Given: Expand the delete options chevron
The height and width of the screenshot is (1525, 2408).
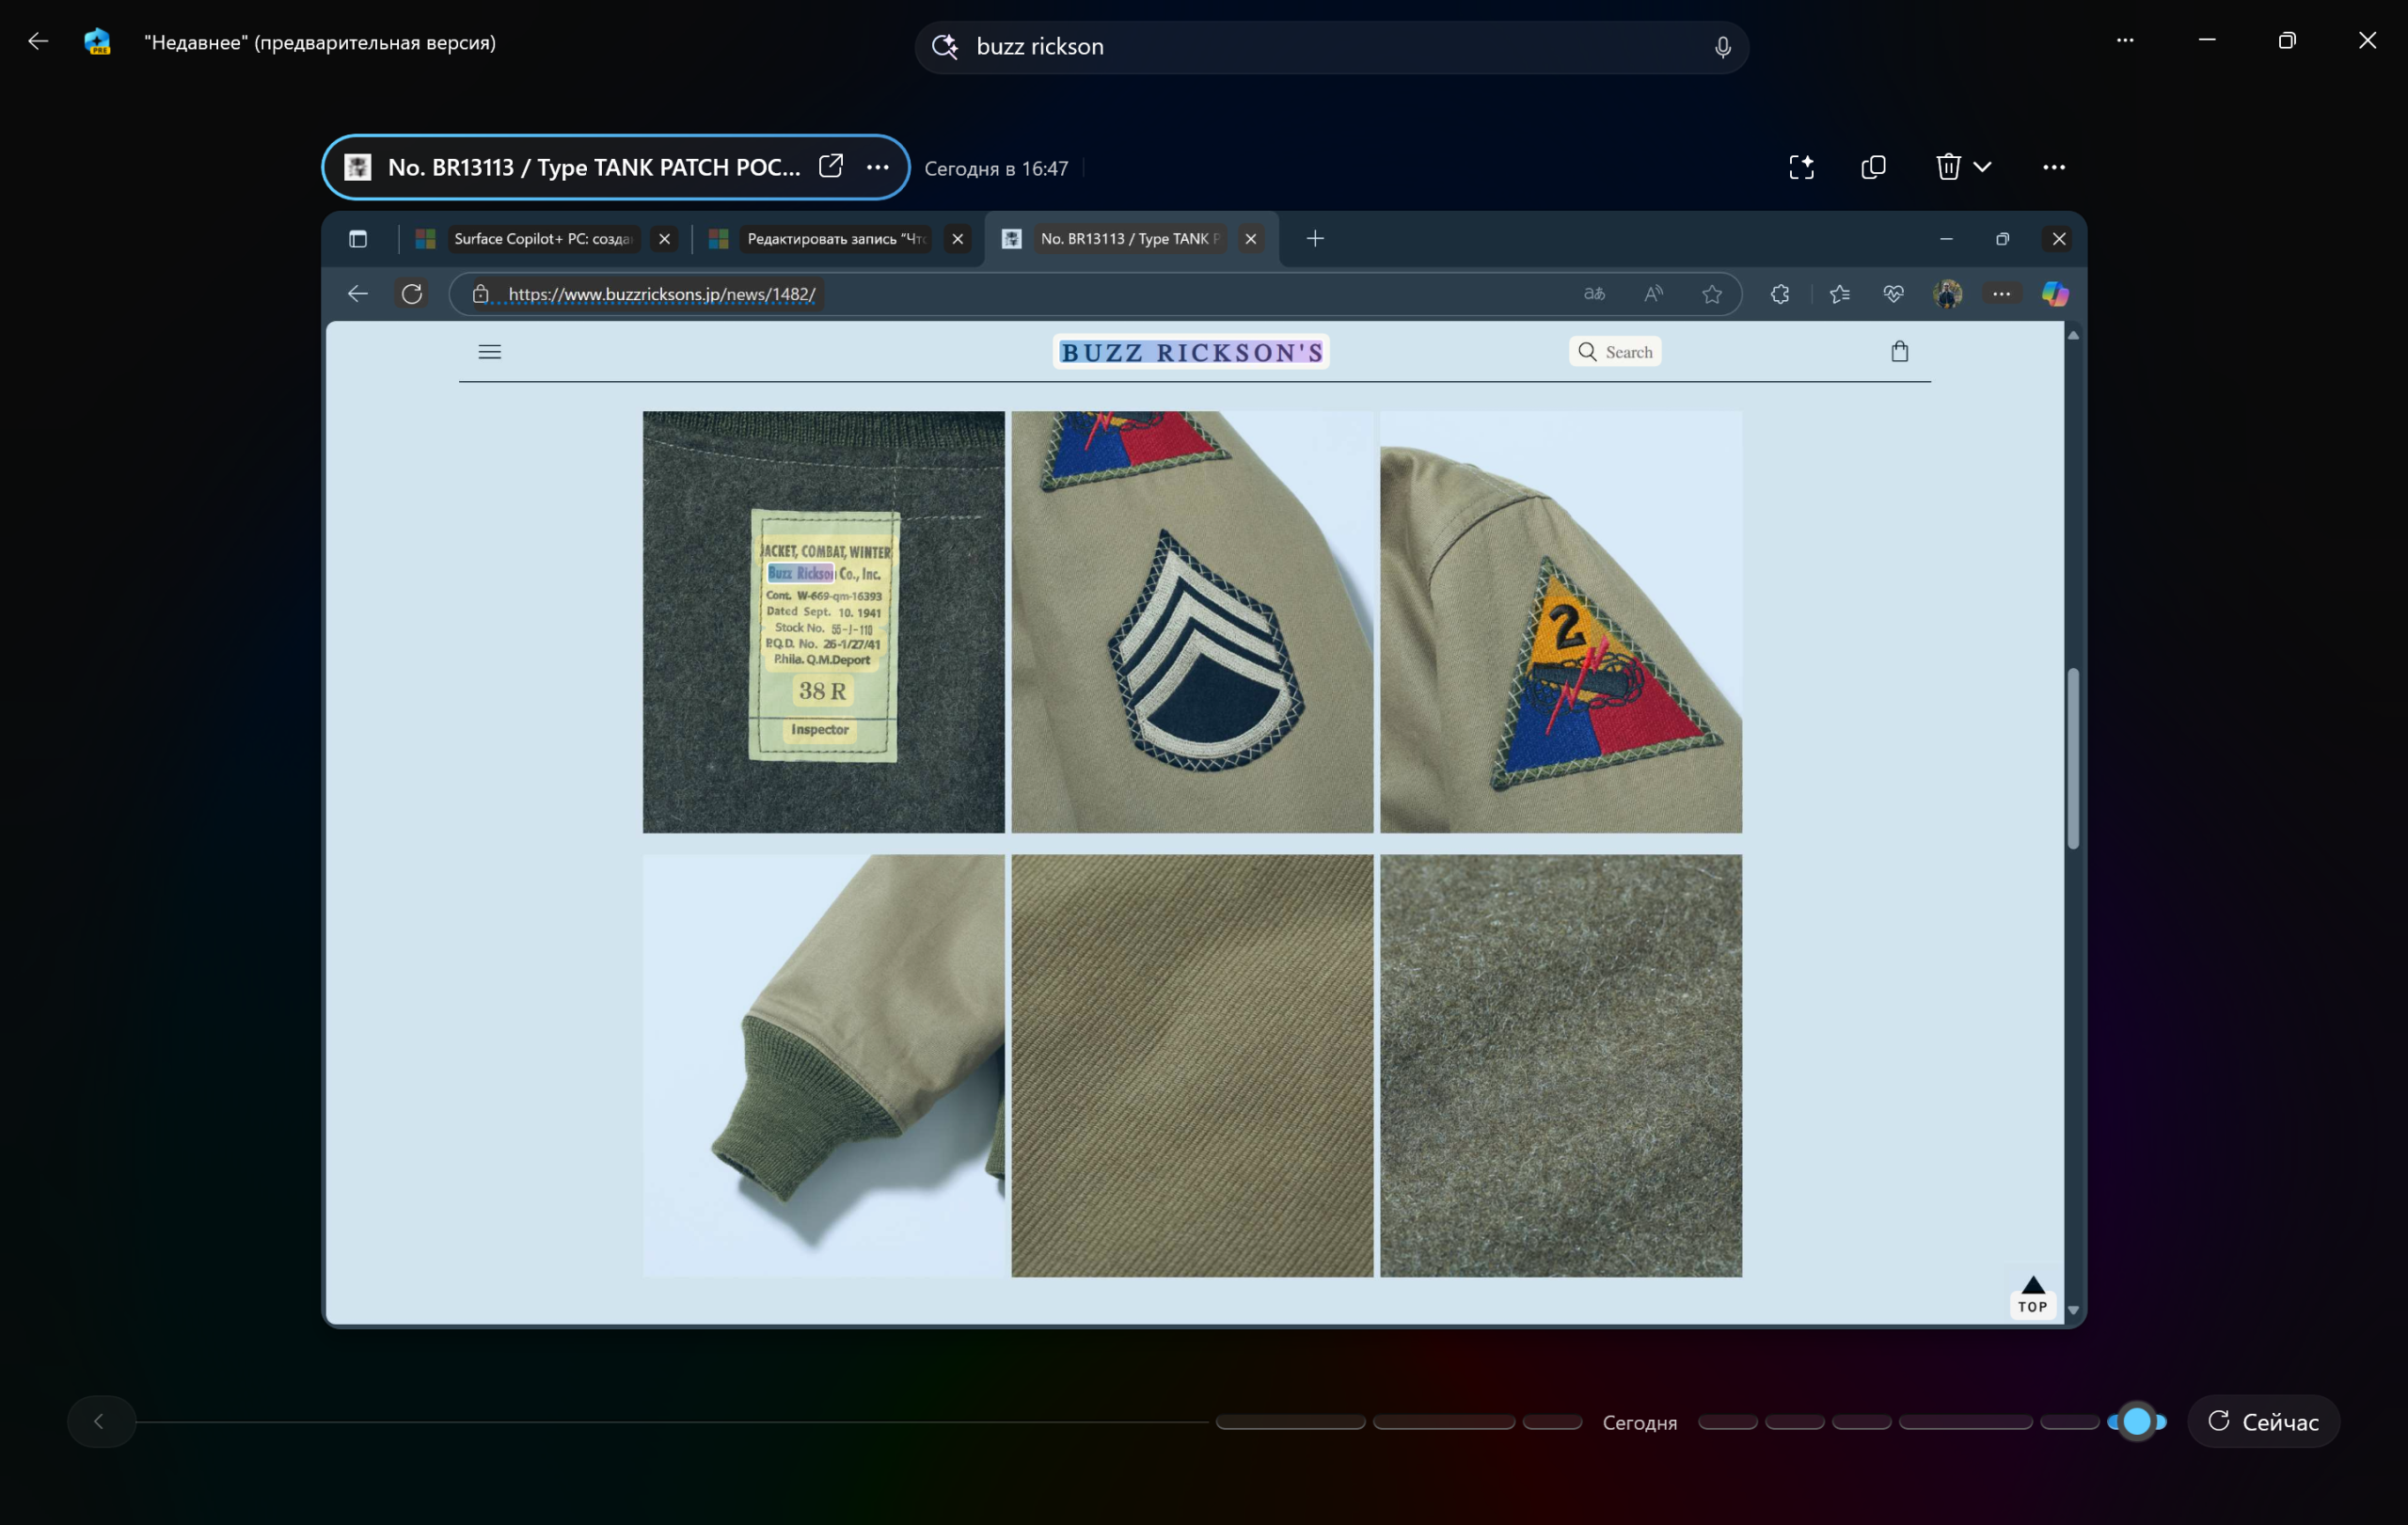Looking at the screenshot, I should pos(1982,167).
